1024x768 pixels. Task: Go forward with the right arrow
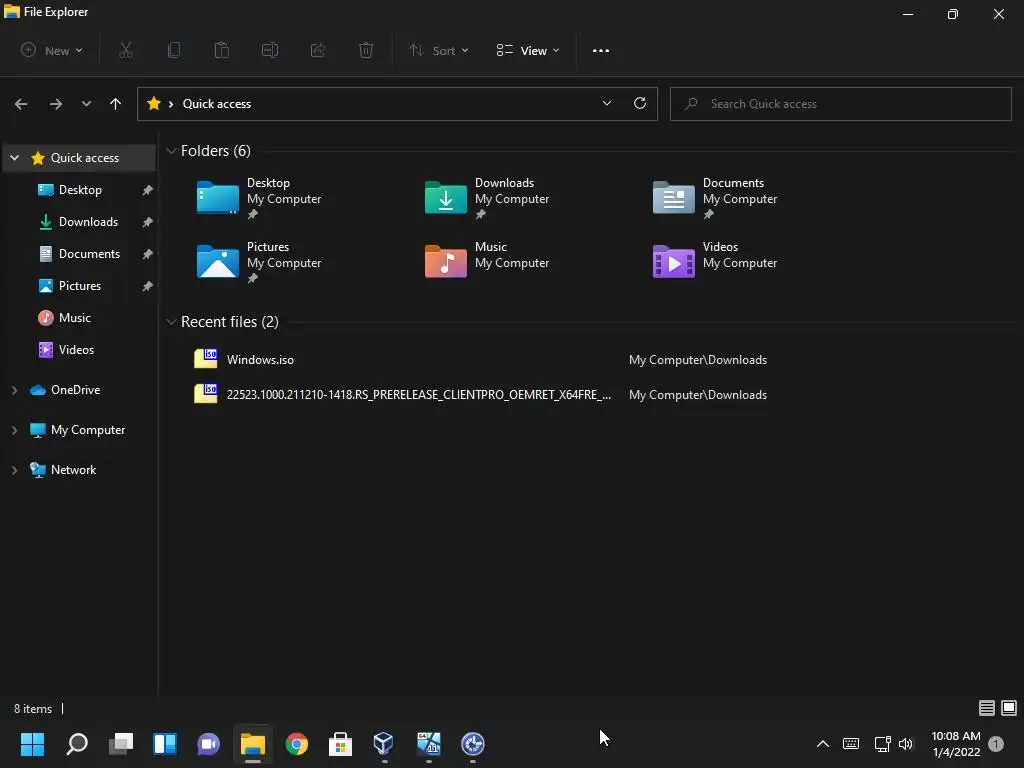click(x=56, y=104)
